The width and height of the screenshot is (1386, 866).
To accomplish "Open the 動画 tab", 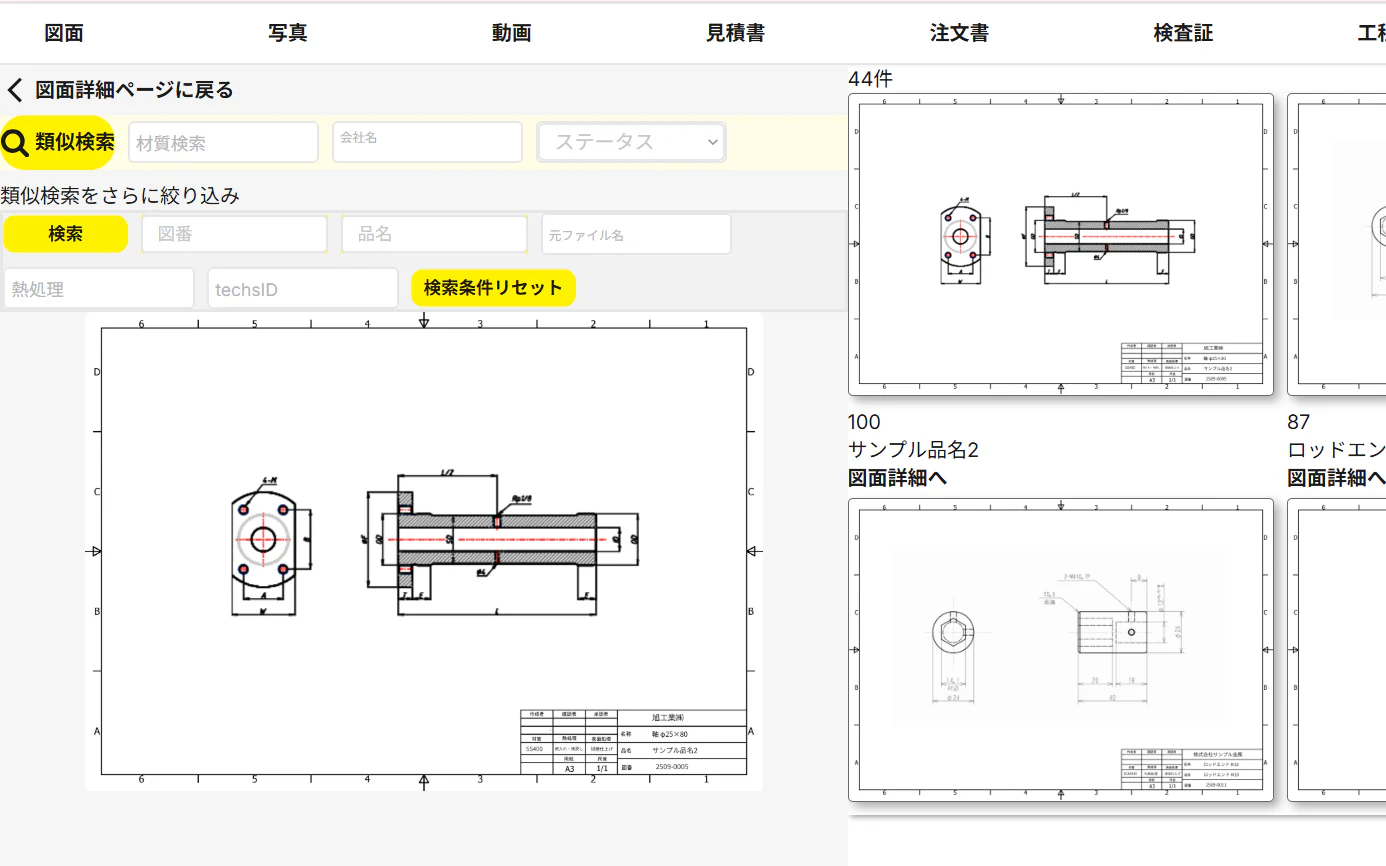I will [x=511, y=33].
